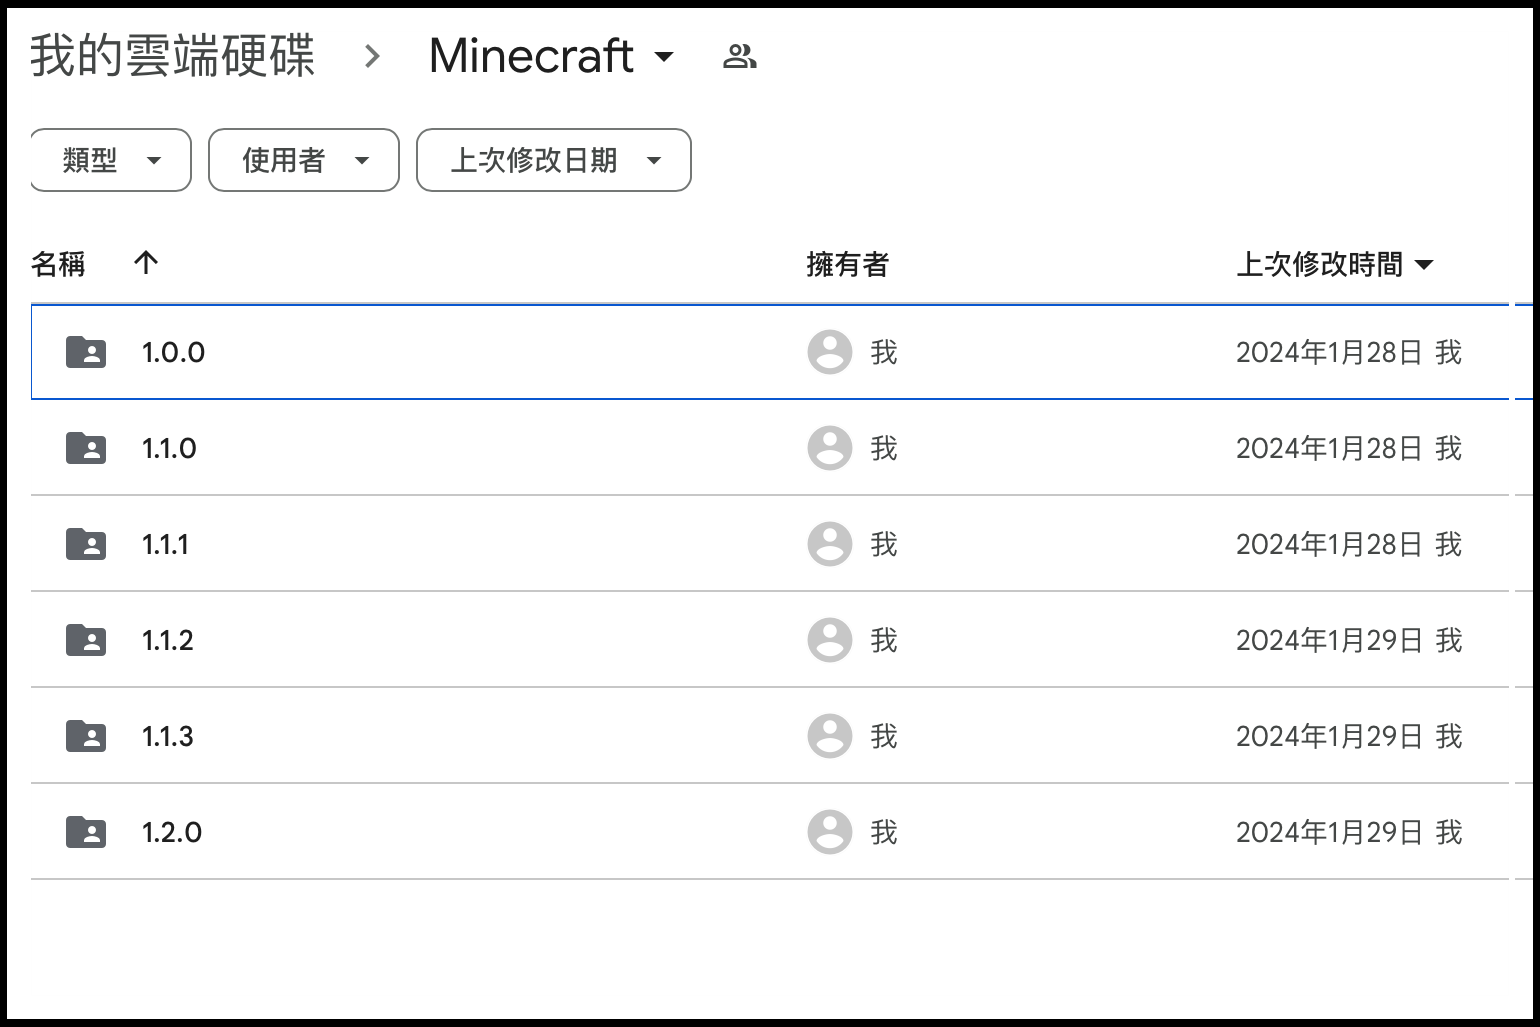The image size is (1540, 1027).
Task: Click owner avatar in 1.1.1 row
Action: click(x=830, y=544)
